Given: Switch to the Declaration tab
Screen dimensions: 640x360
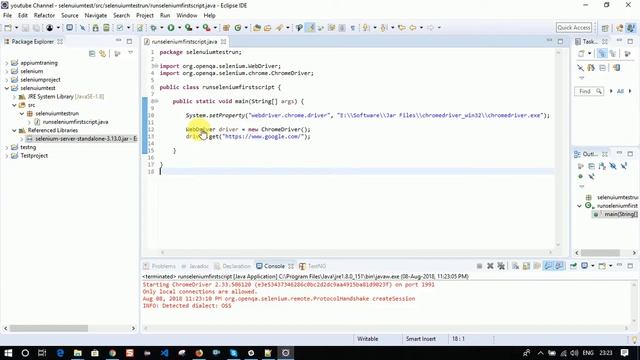Looking at the screenshot, I should coord(232,266).
